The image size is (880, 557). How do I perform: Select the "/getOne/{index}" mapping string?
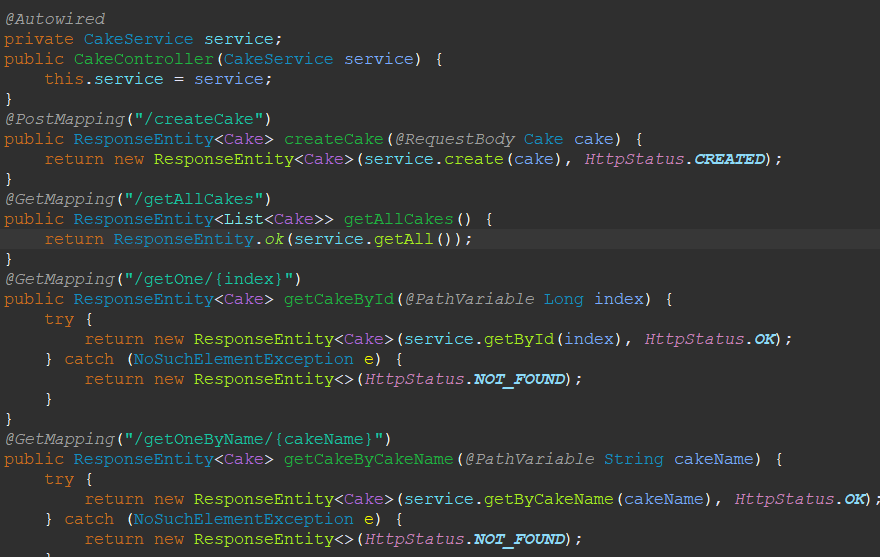tap(209, 279)
